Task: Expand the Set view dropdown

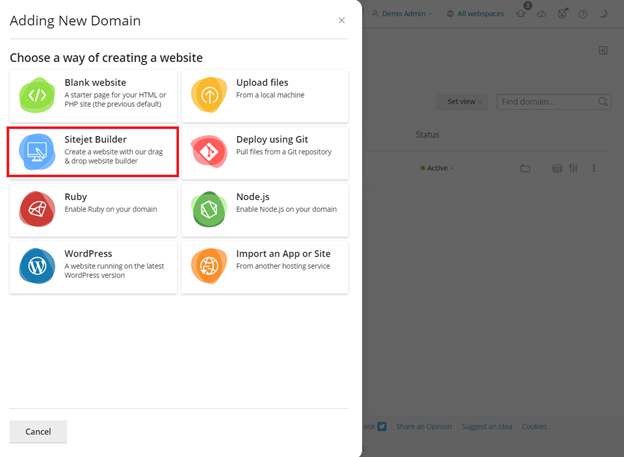Action: 462,102
